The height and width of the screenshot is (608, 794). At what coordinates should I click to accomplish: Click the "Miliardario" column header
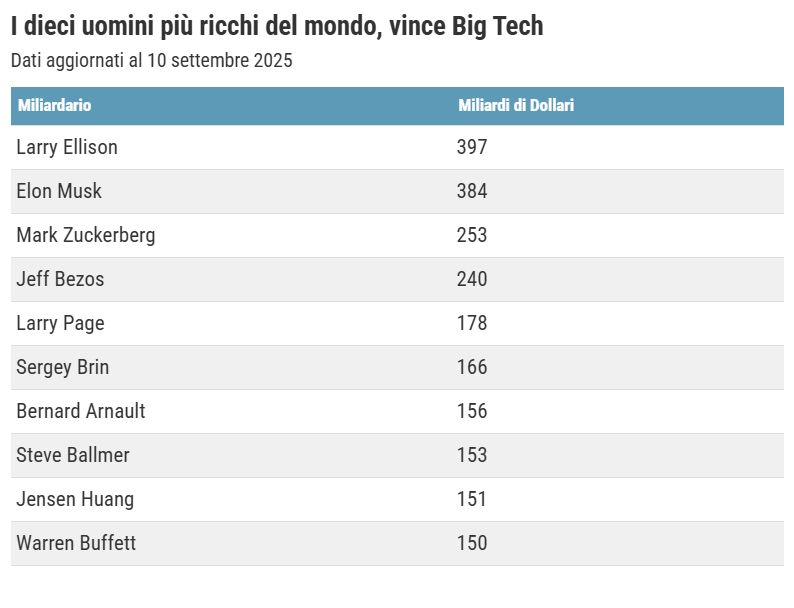coord(55,106)
